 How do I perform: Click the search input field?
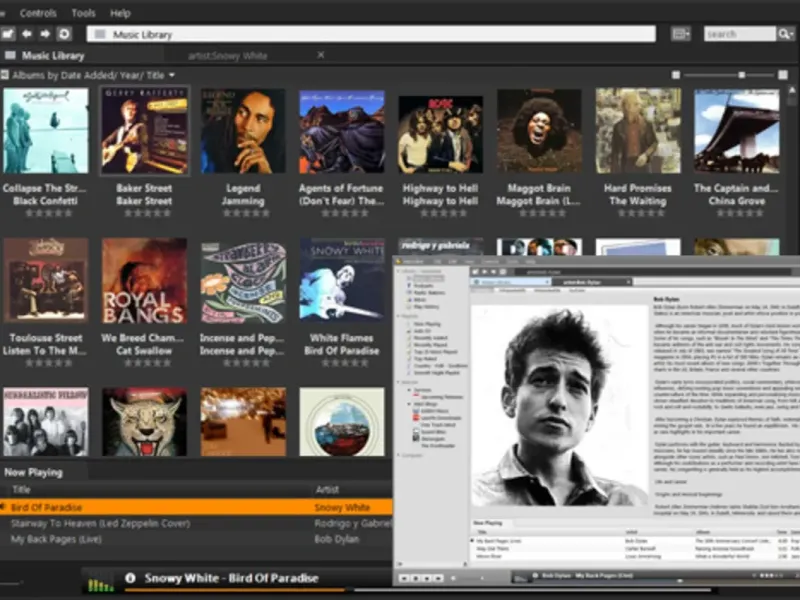click(740, 34)
